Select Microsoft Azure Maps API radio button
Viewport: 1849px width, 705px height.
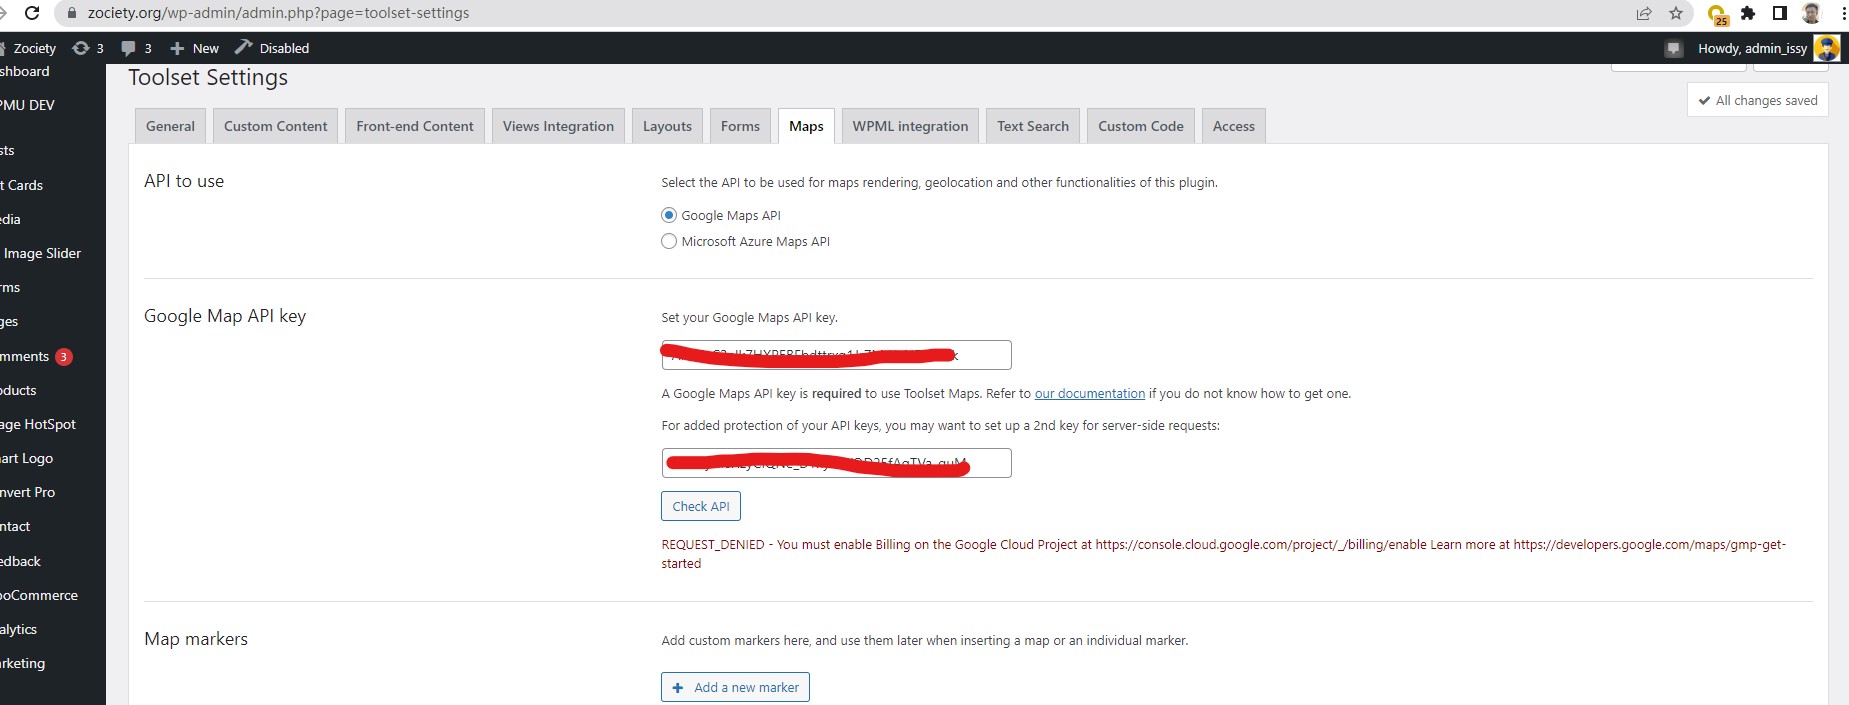669,241
